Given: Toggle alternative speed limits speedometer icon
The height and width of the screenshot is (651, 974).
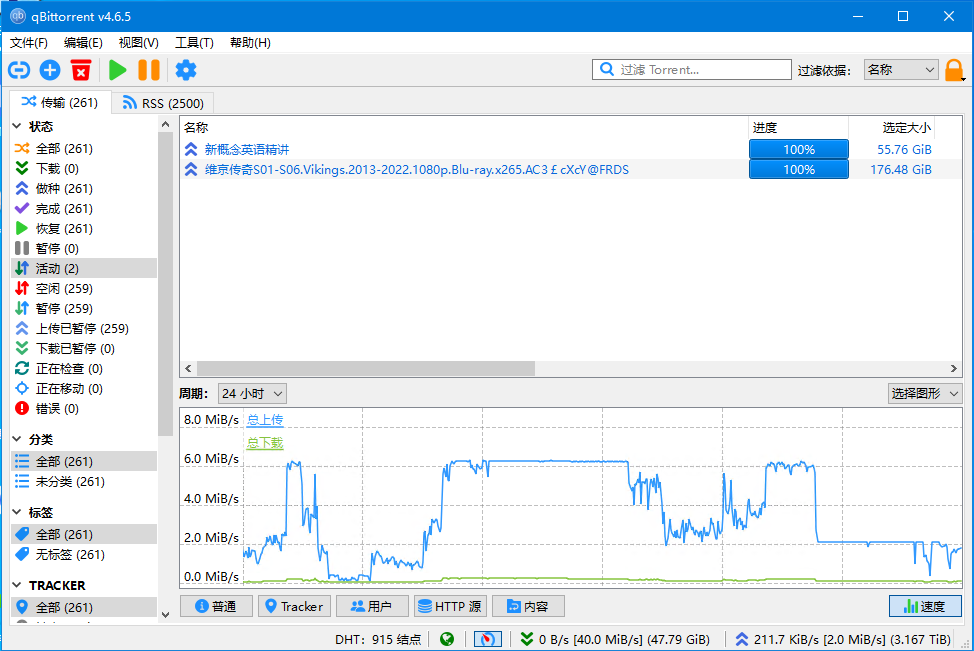Looking at the screenshot, I should coord(488,639).
